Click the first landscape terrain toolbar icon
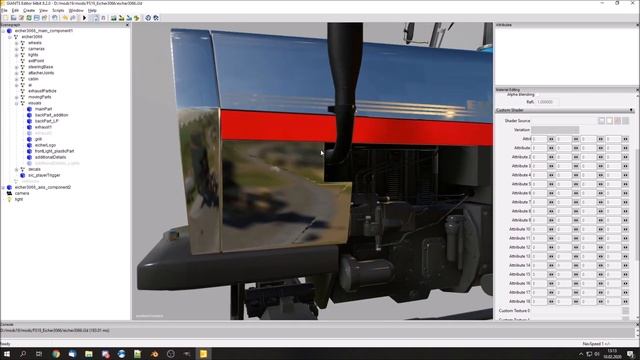Viewport: 640px width, 360px height. (114, 18)
